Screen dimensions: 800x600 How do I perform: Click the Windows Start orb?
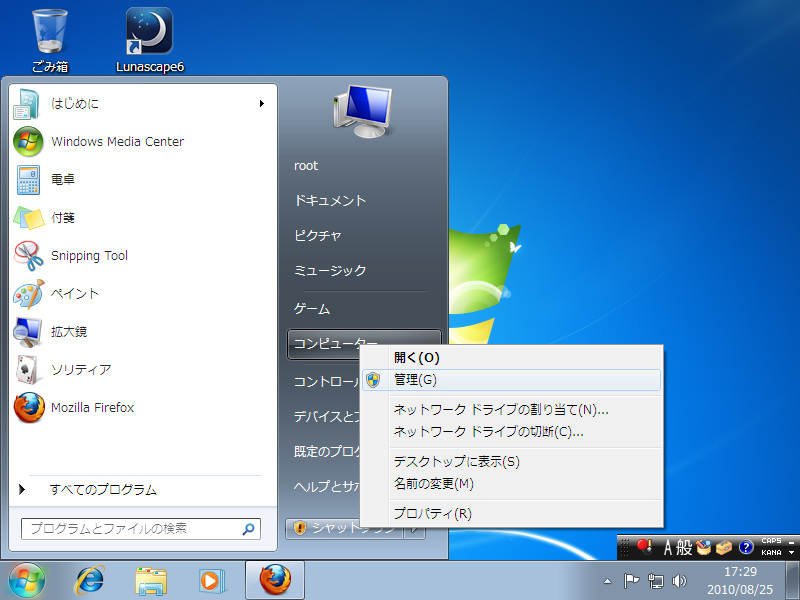point(26,581)
